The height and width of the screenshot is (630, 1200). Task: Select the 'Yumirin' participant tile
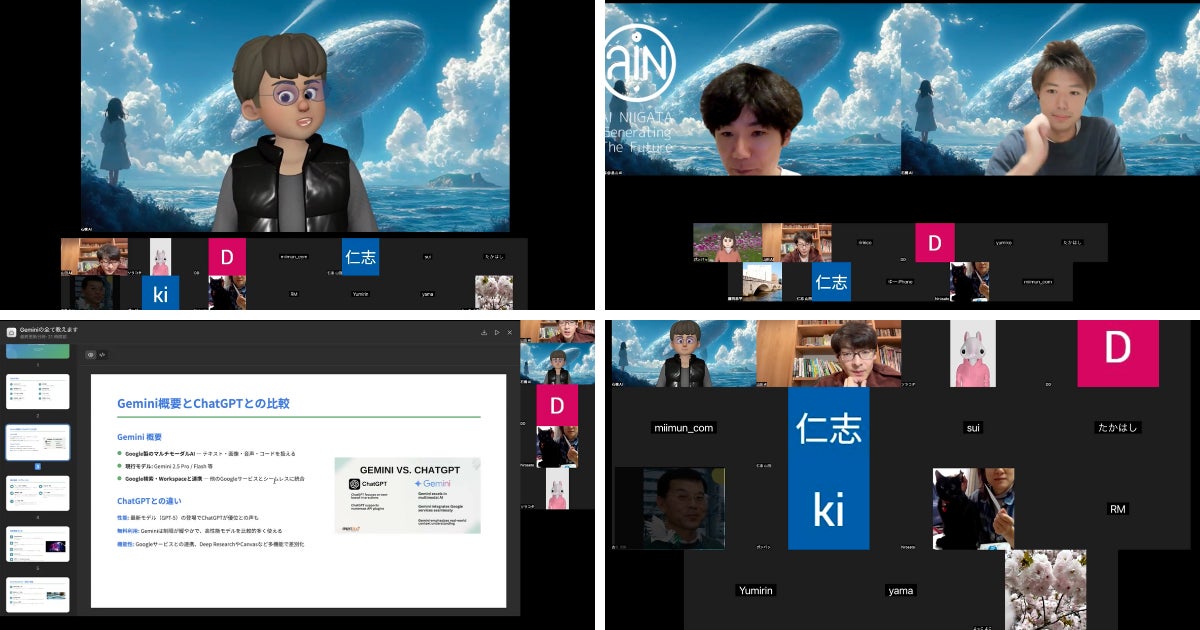point(755,590)
